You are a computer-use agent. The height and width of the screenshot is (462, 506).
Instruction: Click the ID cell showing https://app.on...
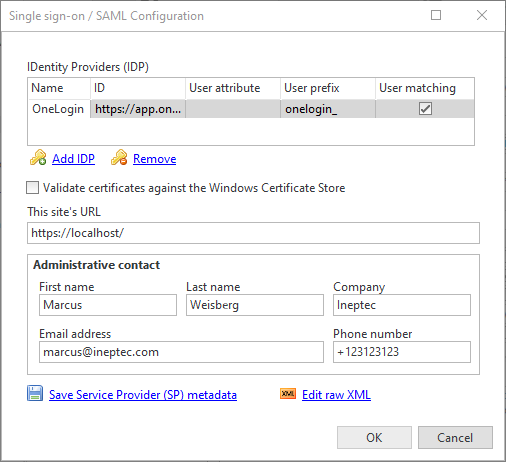click(x=138, y=109)
